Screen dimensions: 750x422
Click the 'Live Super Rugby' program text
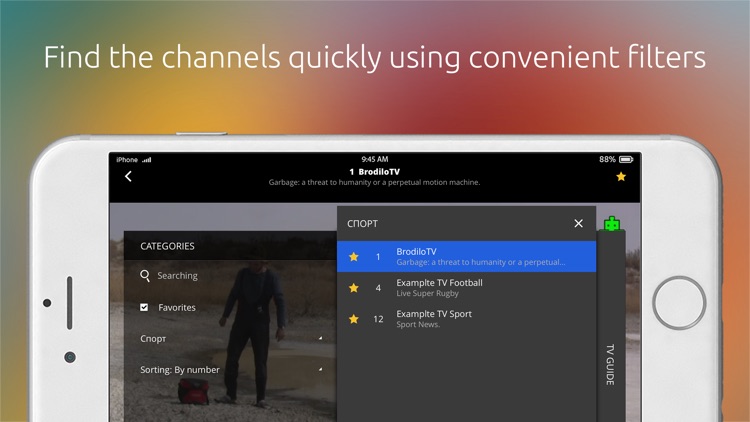(427, 293)
